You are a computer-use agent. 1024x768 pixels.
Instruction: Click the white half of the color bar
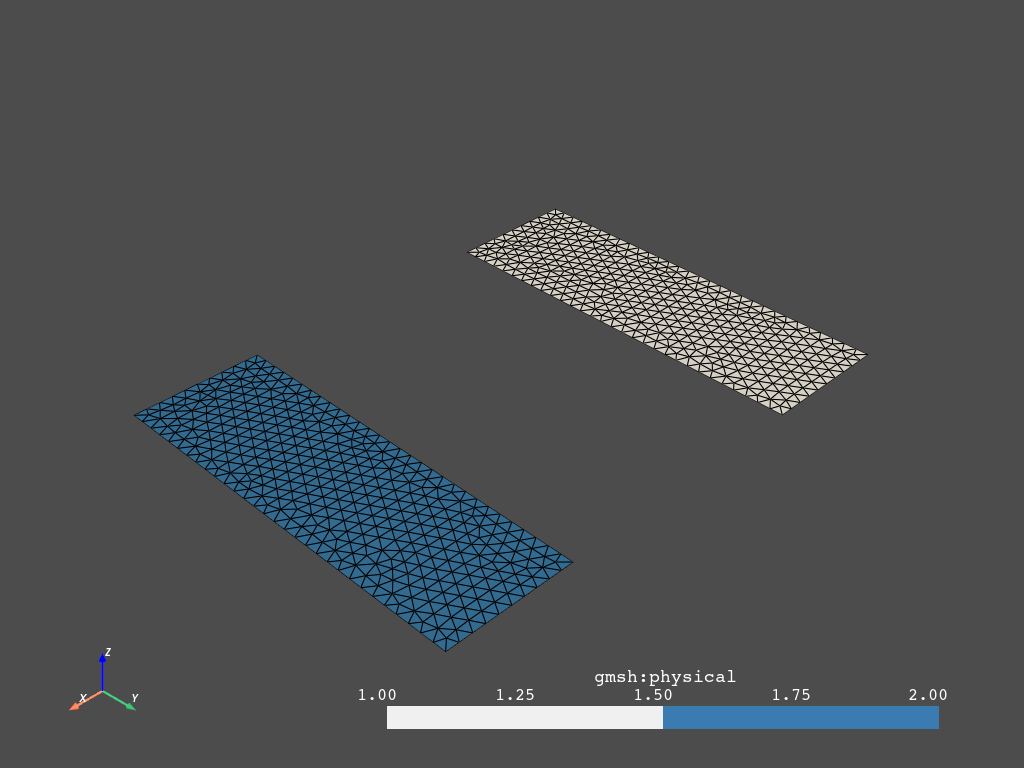pos(524,717)
